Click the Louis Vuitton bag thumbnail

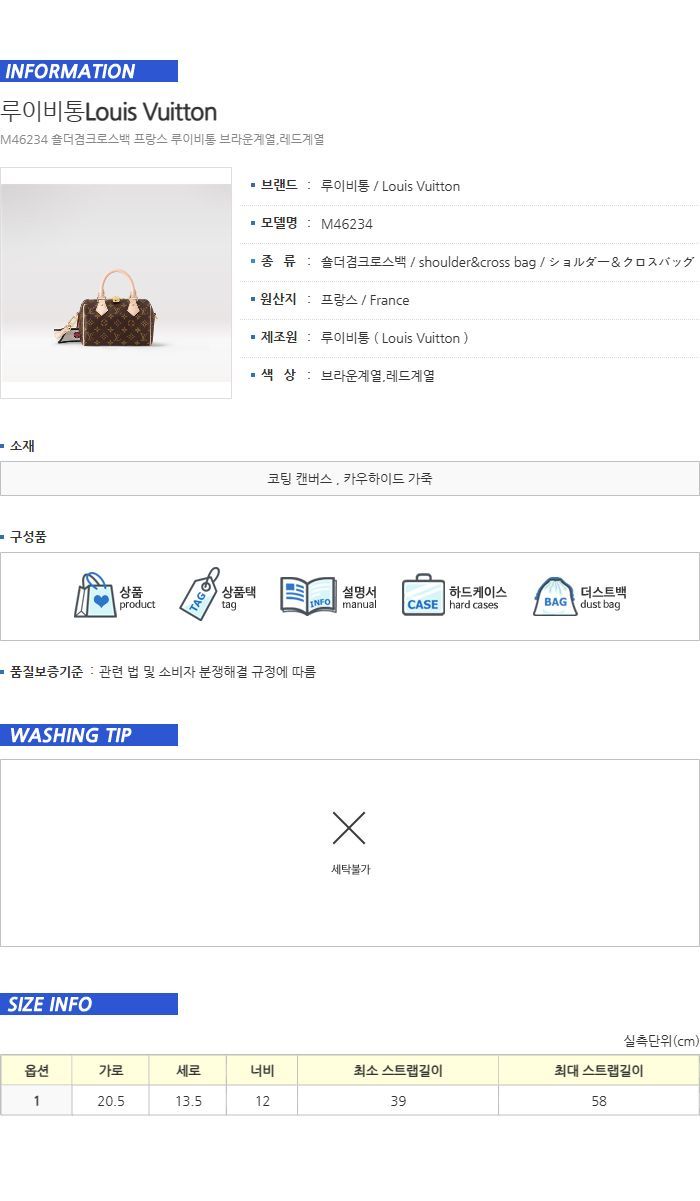tap(116, 283)
